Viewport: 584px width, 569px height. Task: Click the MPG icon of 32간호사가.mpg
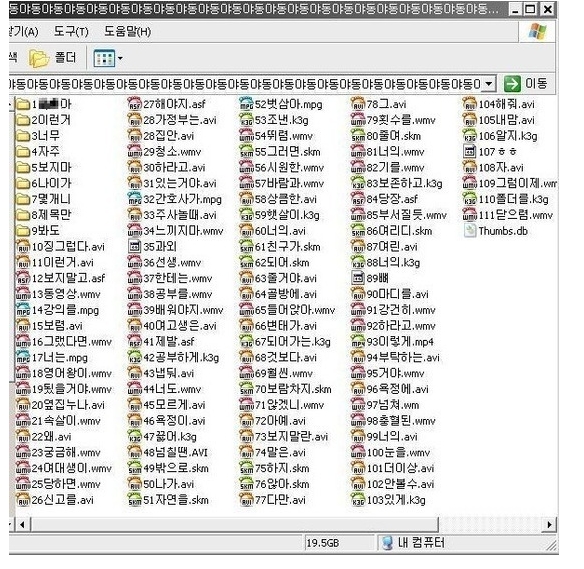(x=134, y=199)
